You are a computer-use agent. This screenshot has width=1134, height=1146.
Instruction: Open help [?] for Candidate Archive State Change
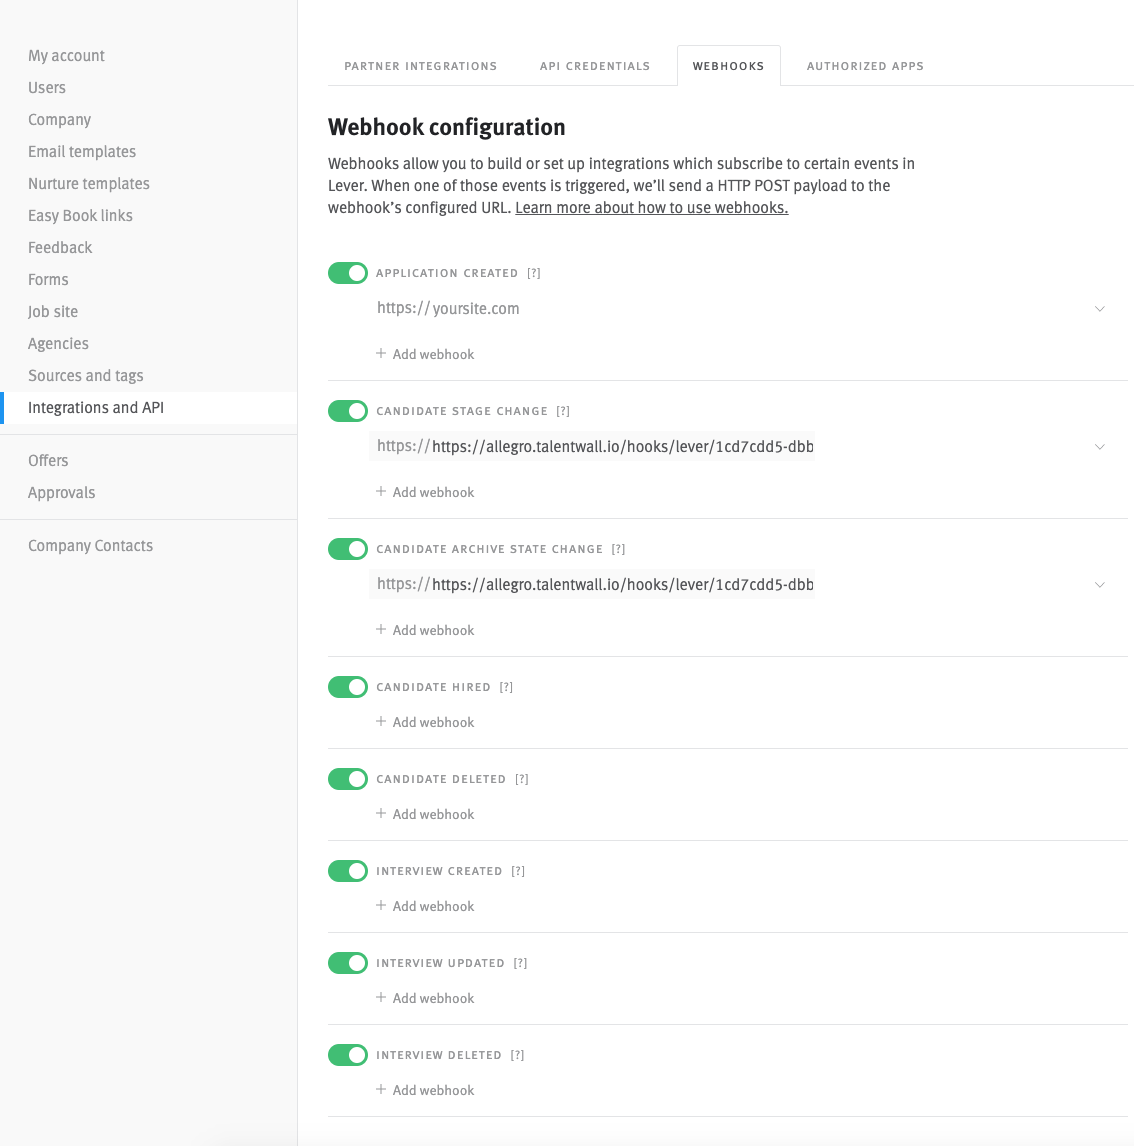point(618,549)
